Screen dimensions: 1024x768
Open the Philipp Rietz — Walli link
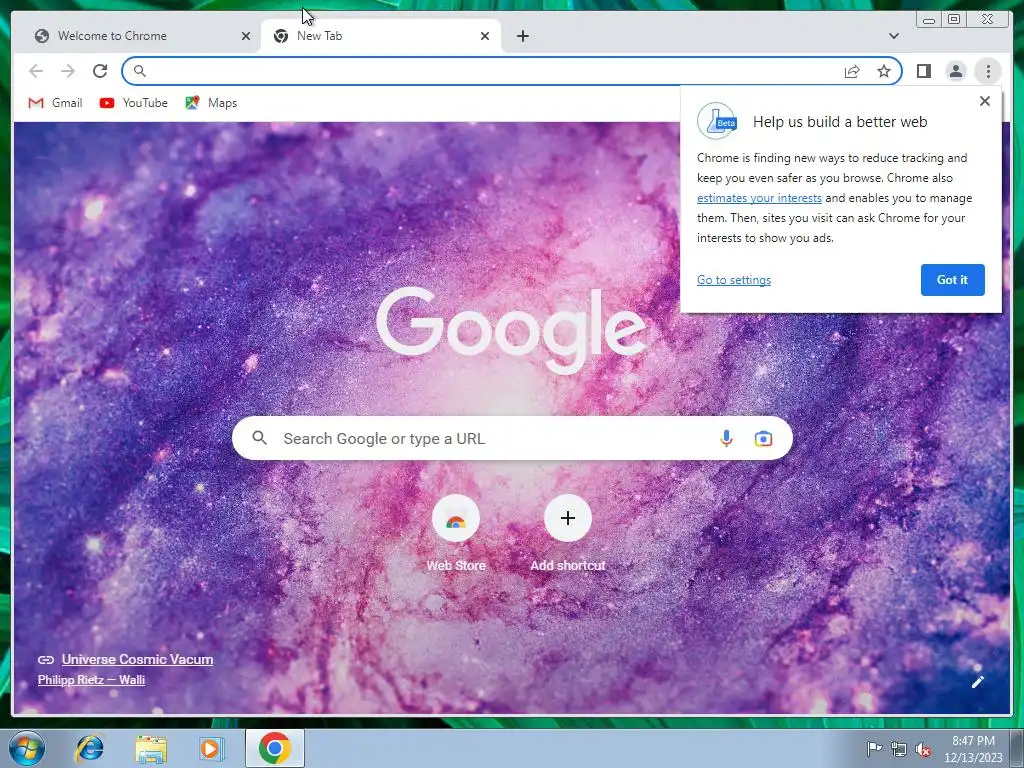coord(91,679)
